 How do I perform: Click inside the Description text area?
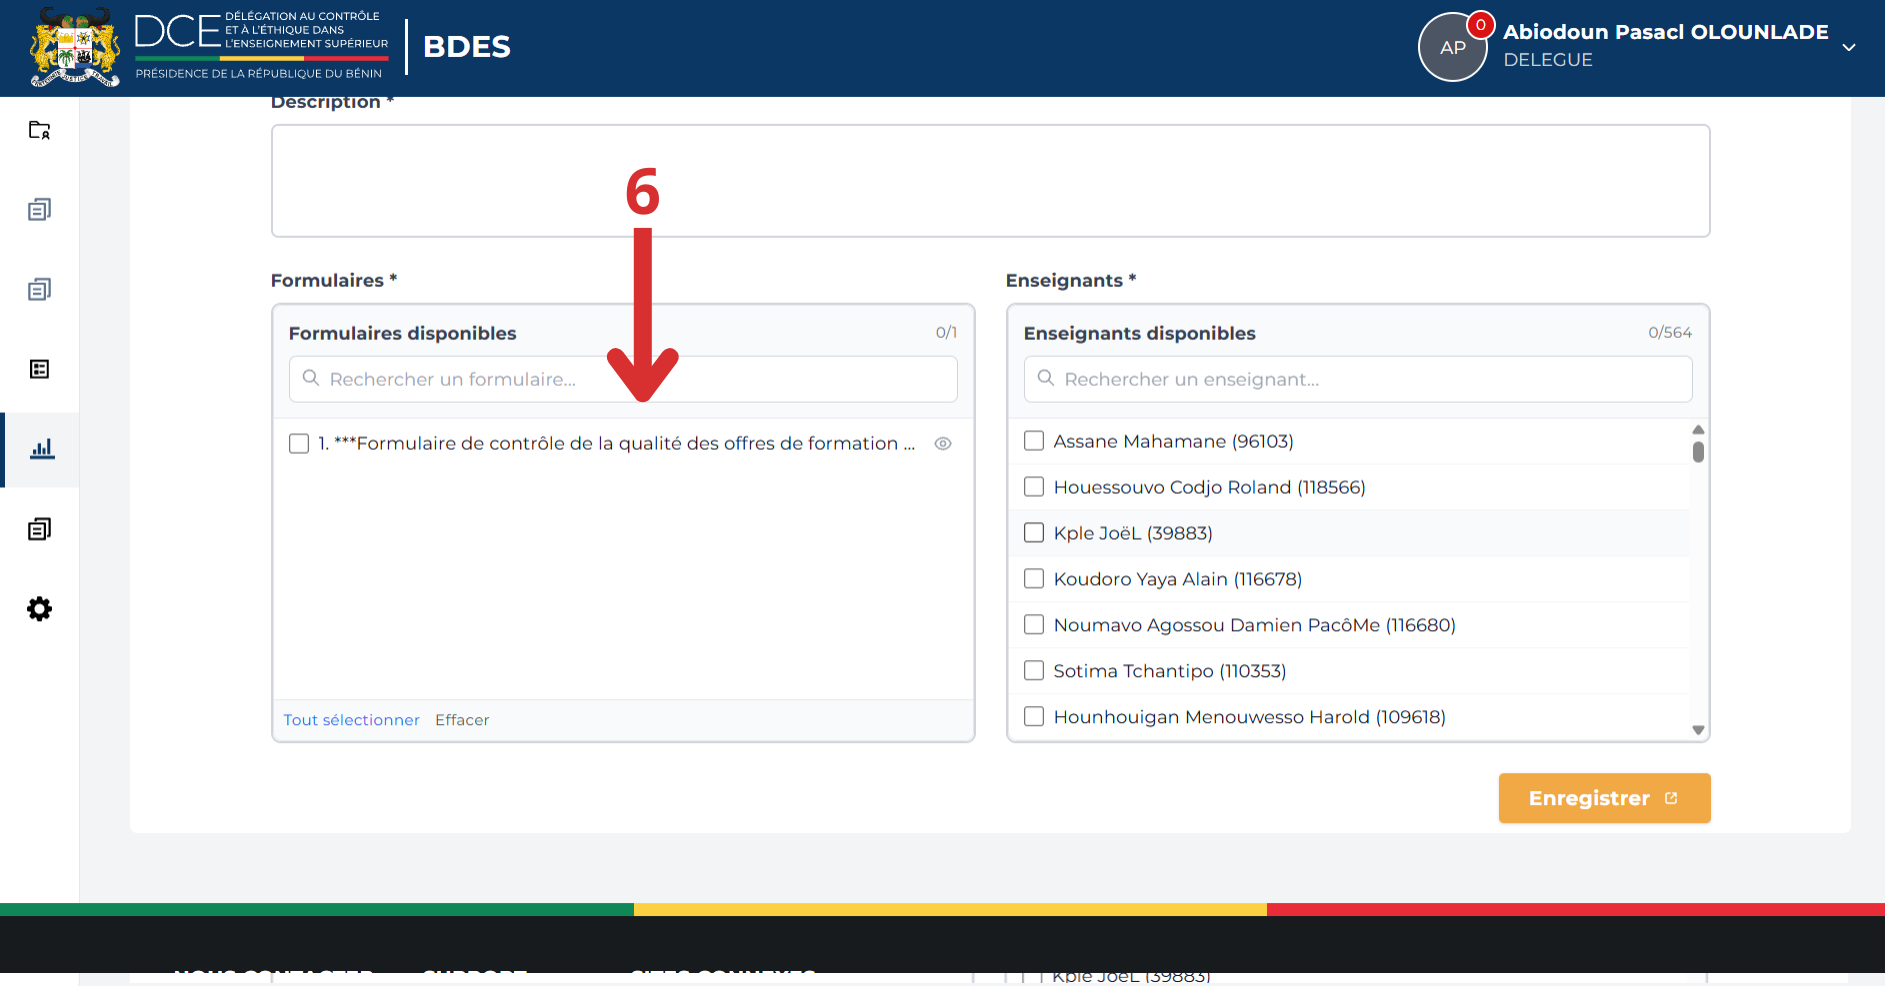(x=990, y=181)
